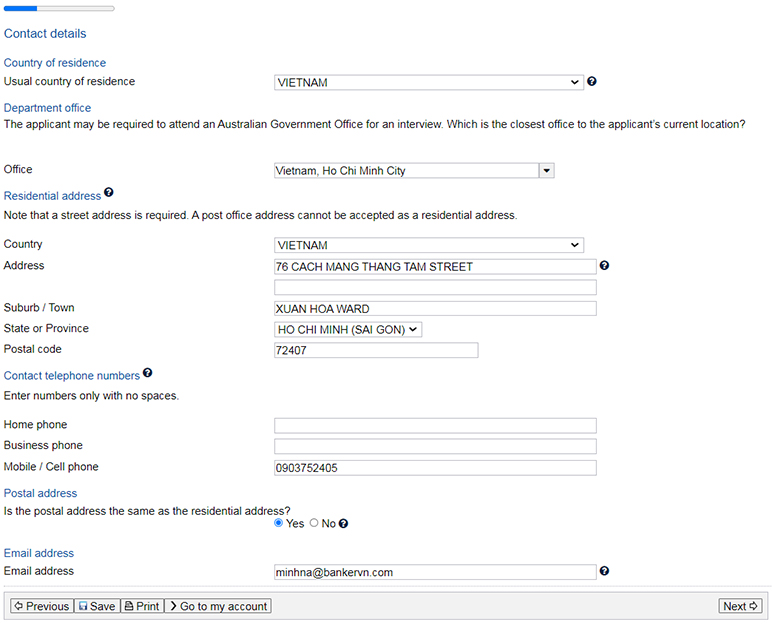Screen dimensions: 772x625
Task: Open residential address Country dropdown
Action: (428, 245)
